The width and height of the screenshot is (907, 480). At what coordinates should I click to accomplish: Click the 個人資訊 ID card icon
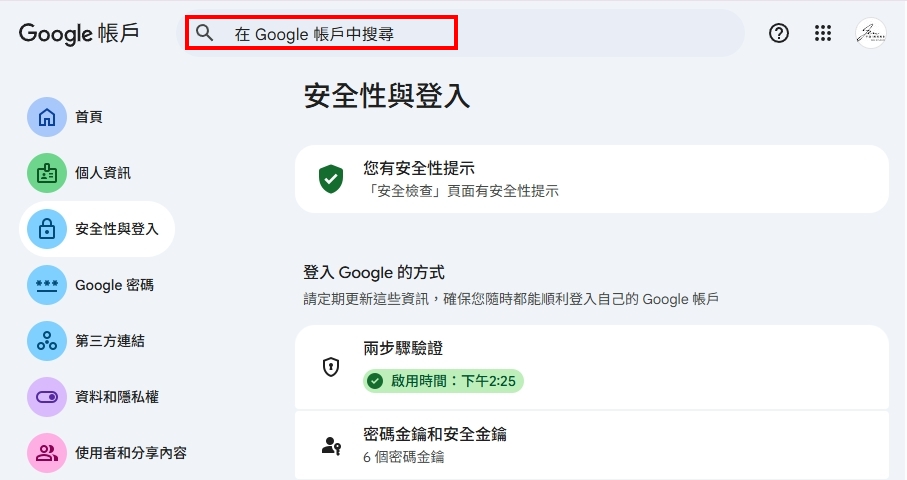pyautogui.click(x=47, y=173)
